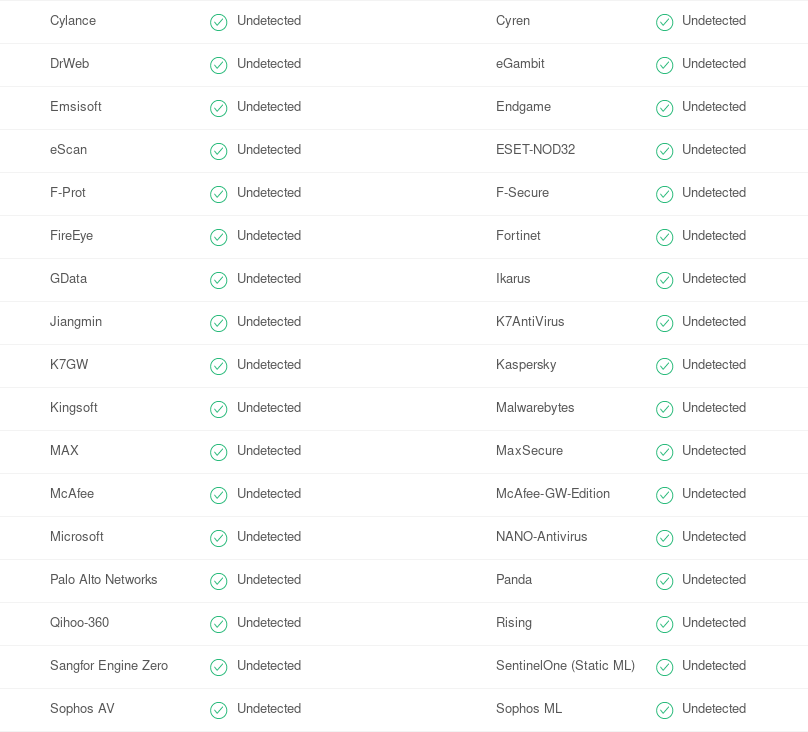
Task: Click the Undetected text for Rising
Action: 714,622
